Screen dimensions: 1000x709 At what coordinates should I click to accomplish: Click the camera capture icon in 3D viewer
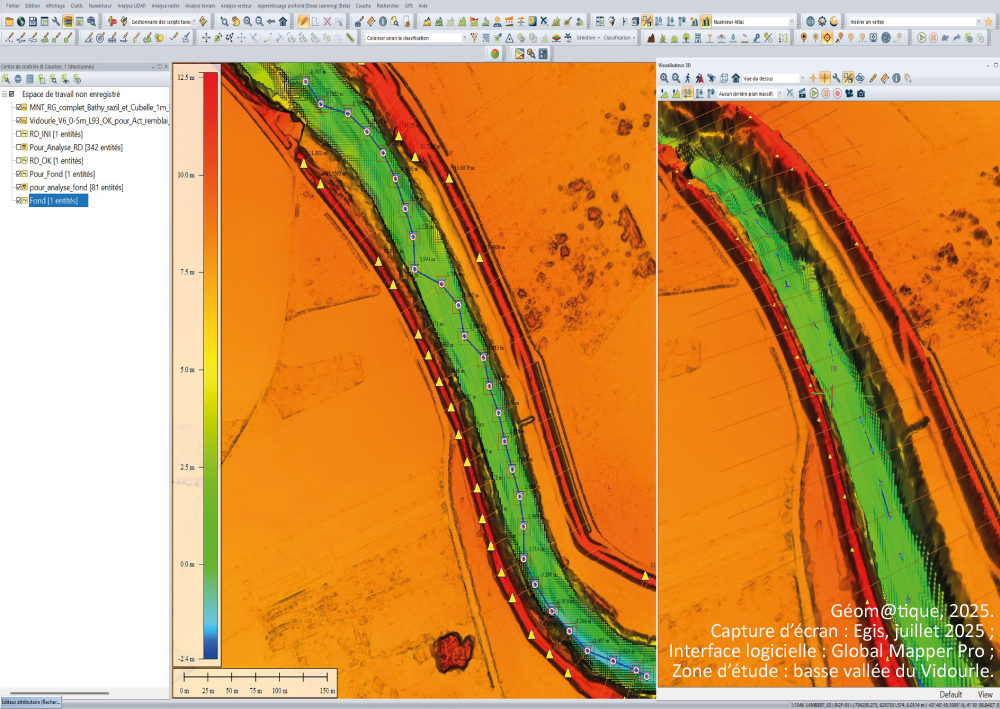tap(860, 93)
